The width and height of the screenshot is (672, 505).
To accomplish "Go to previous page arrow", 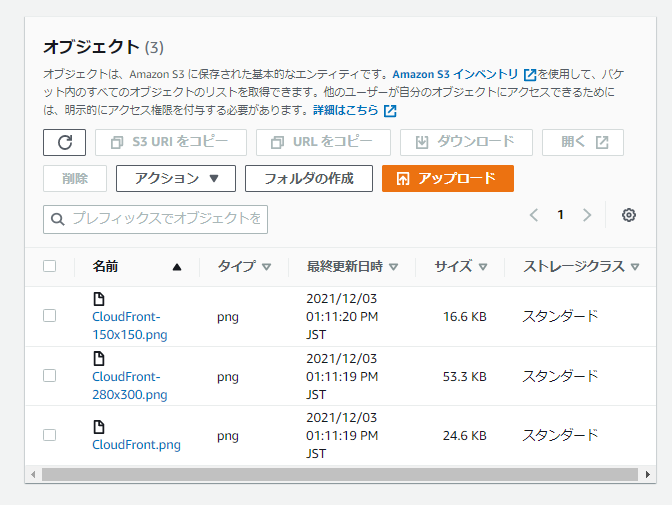I will click(534, 215).
